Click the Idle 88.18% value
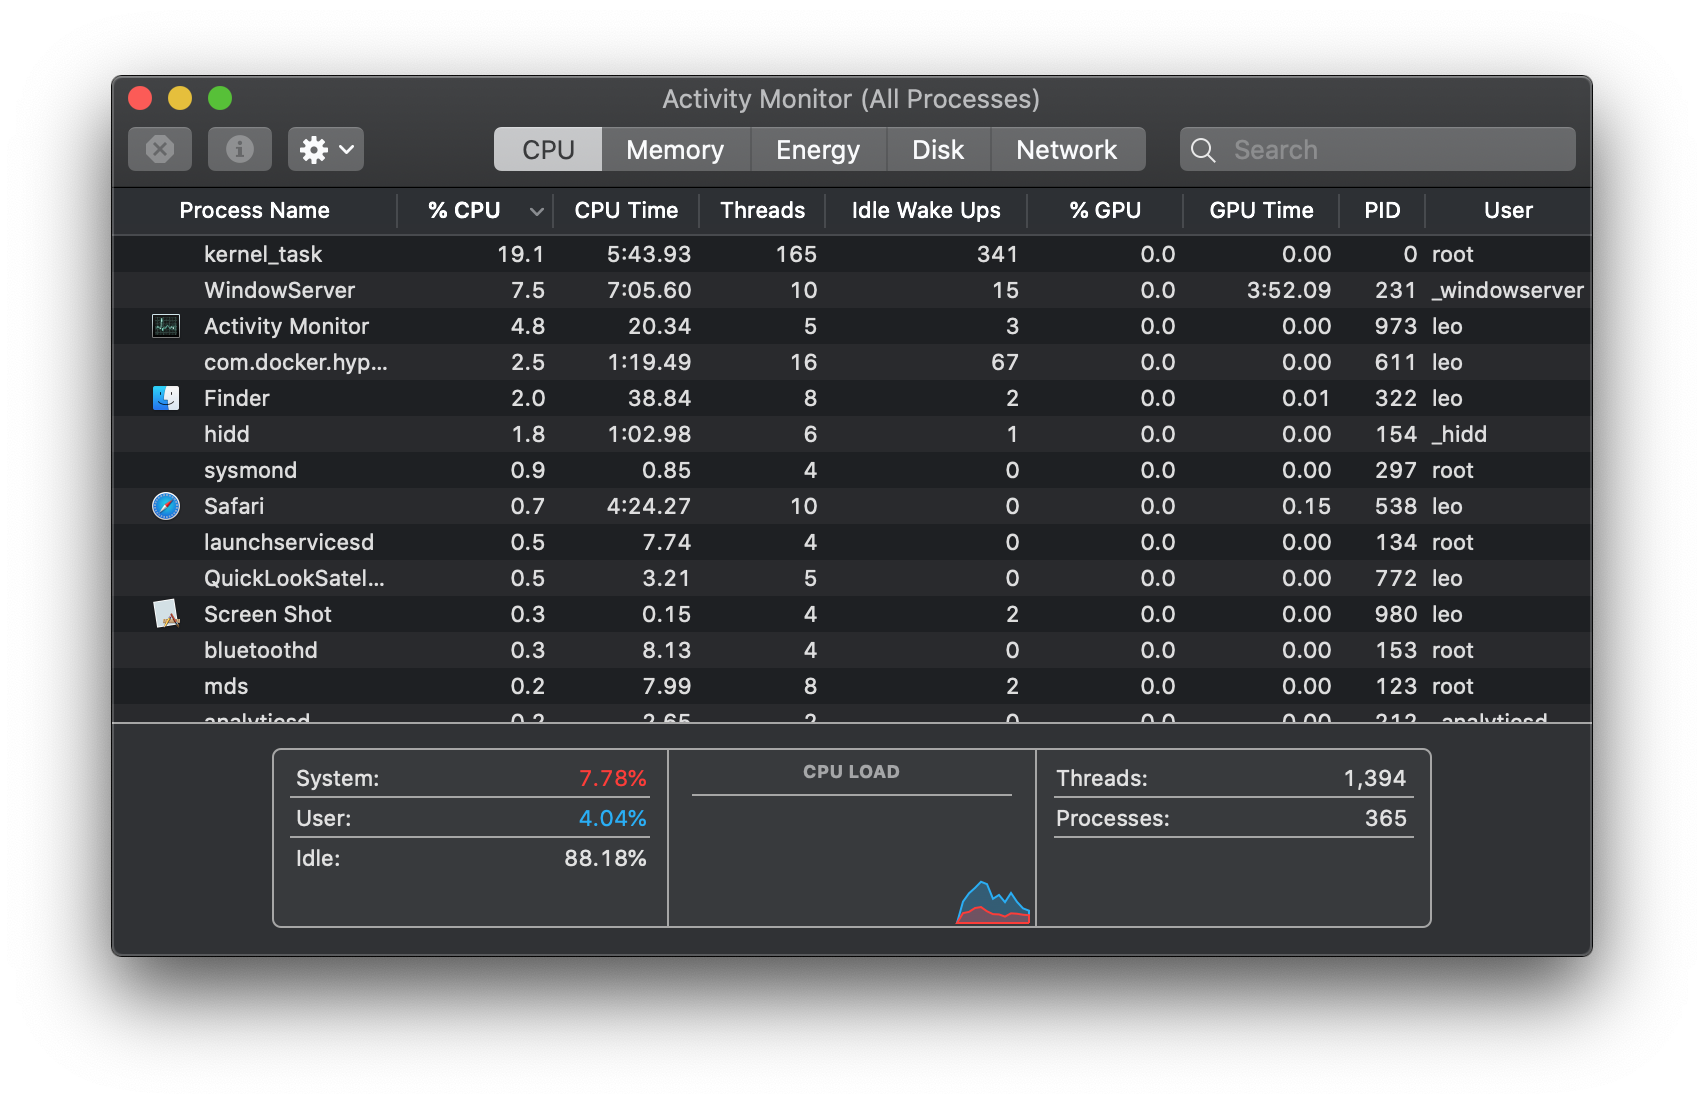Screen dimensions: 1704x1104 pyautogui.click(x=606, y=858)
